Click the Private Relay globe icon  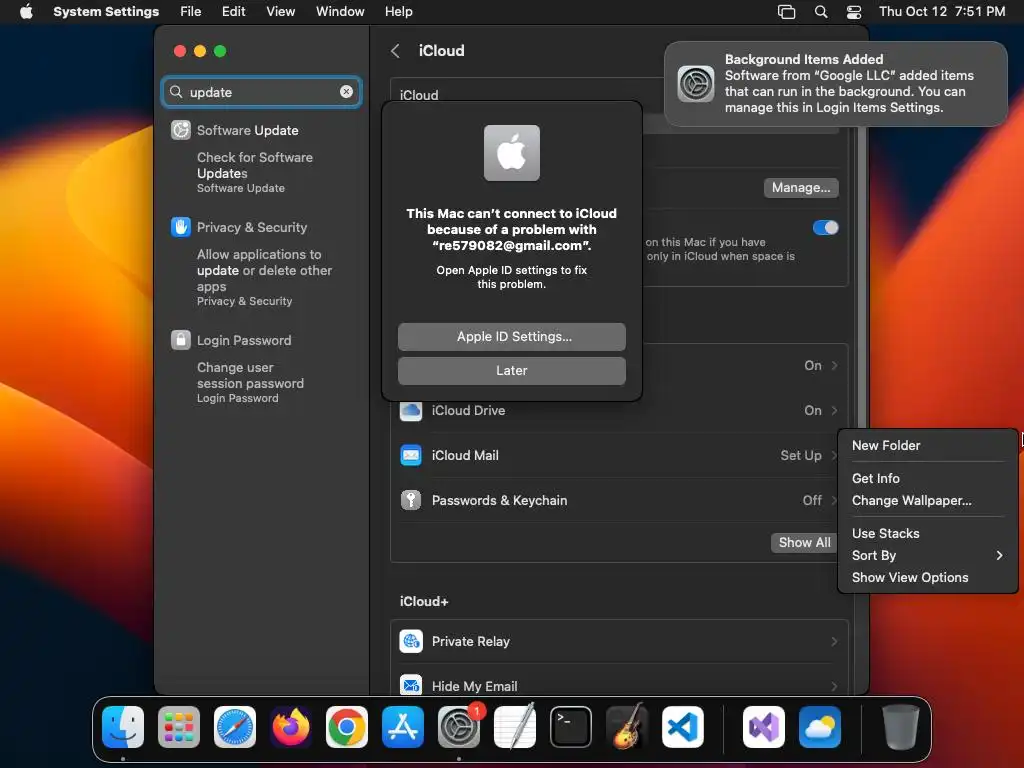[x=411, y=641]
